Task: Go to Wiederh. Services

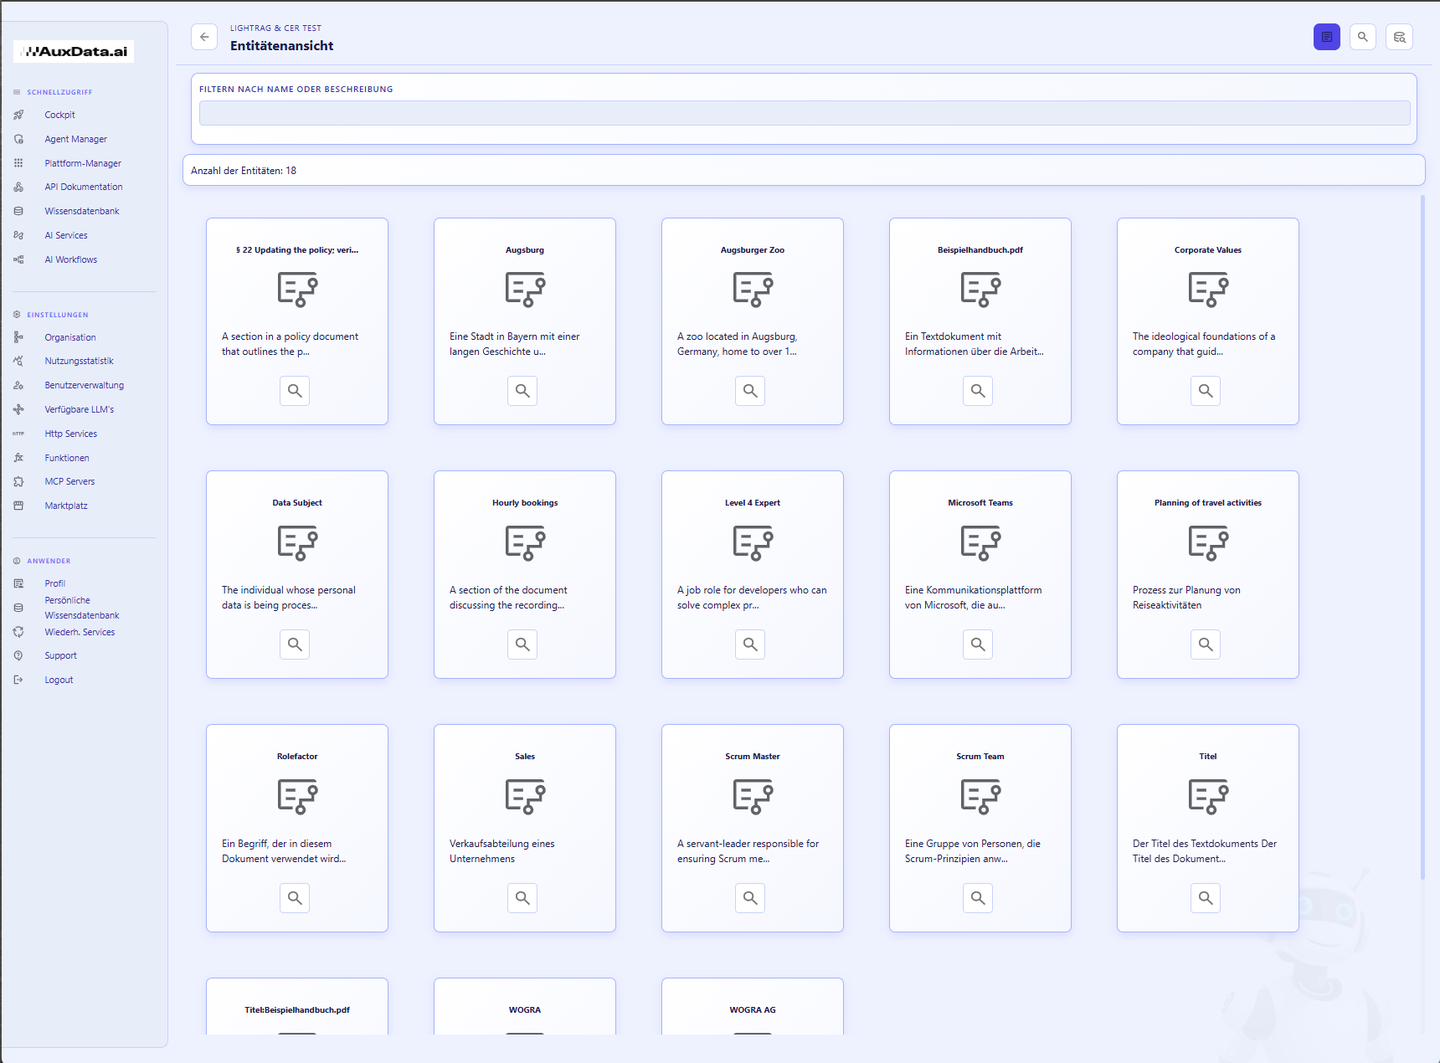Action: [x=79, y=632]
